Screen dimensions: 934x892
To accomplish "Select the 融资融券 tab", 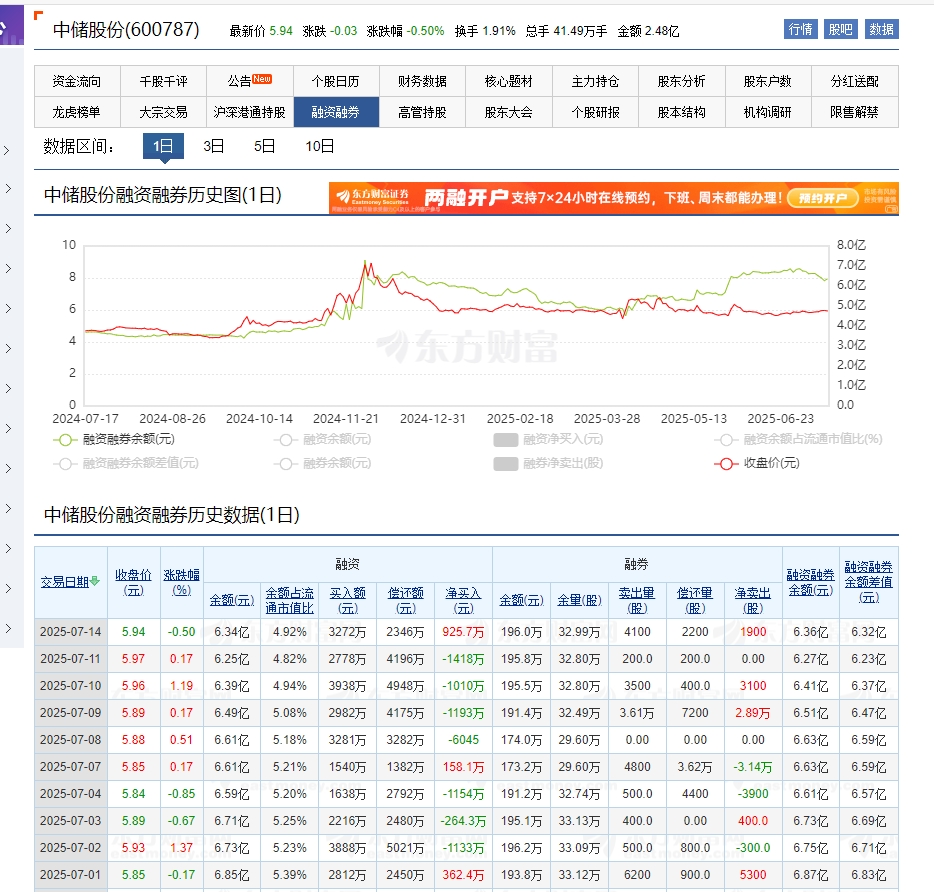I will point(337,112).
